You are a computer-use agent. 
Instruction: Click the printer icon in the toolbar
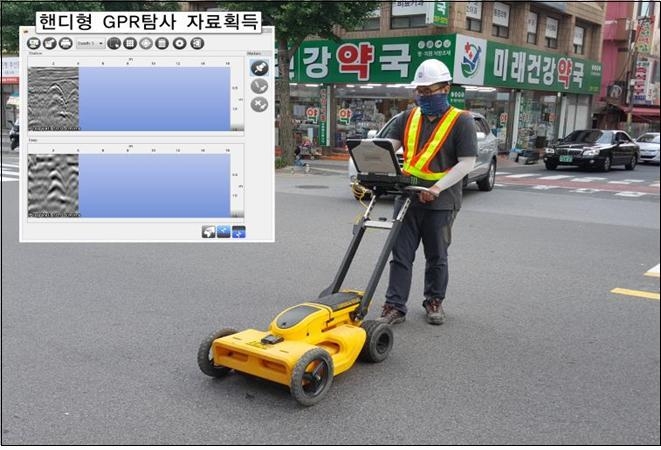point(65,43)
